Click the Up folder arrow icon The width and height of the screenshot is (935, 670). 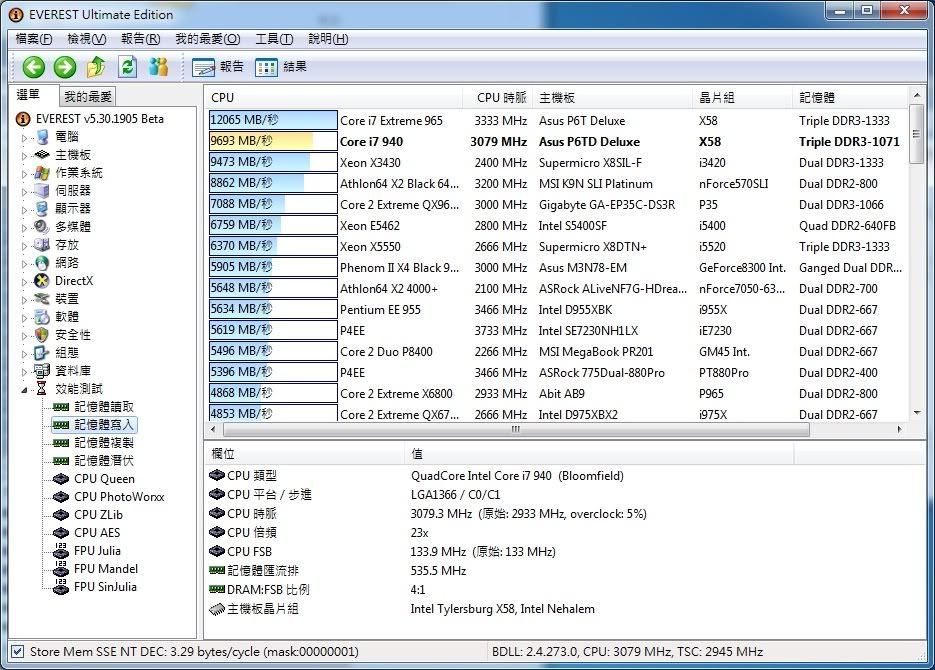point(96,67)
